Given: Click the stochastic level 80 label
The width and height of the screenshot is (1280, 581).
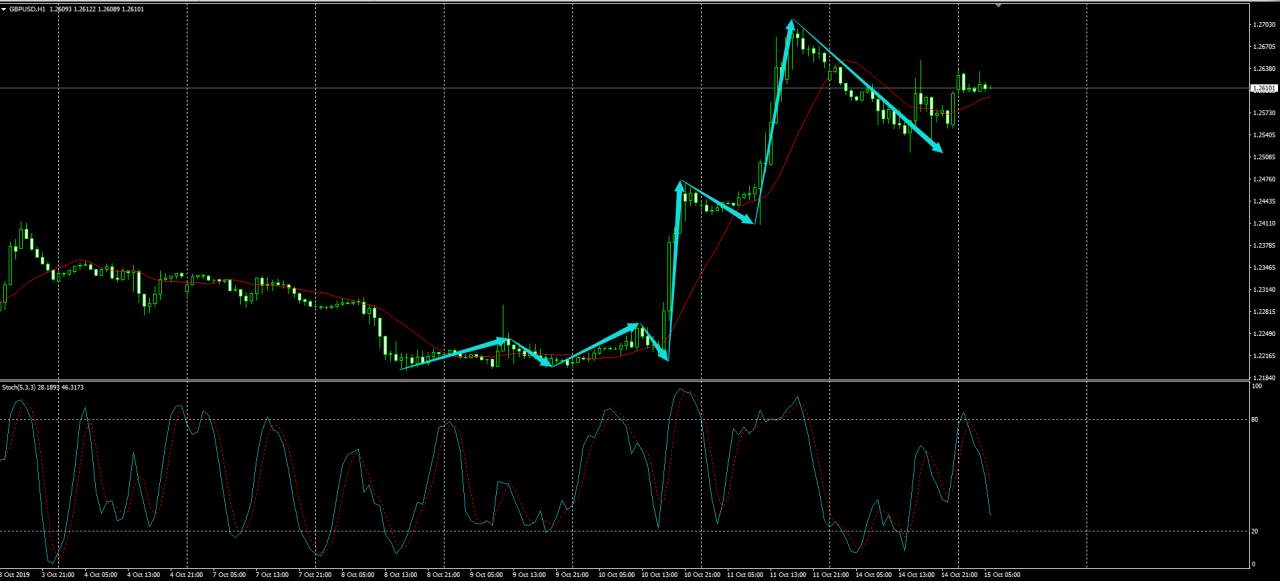Looking at the screenshot, I should pos(1255,420).
